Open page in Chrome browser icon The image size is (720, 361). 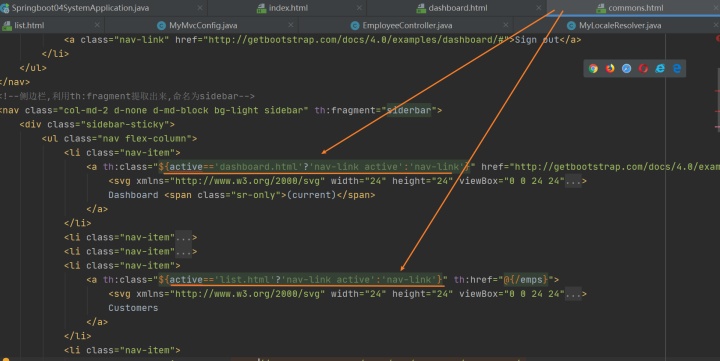593,68
